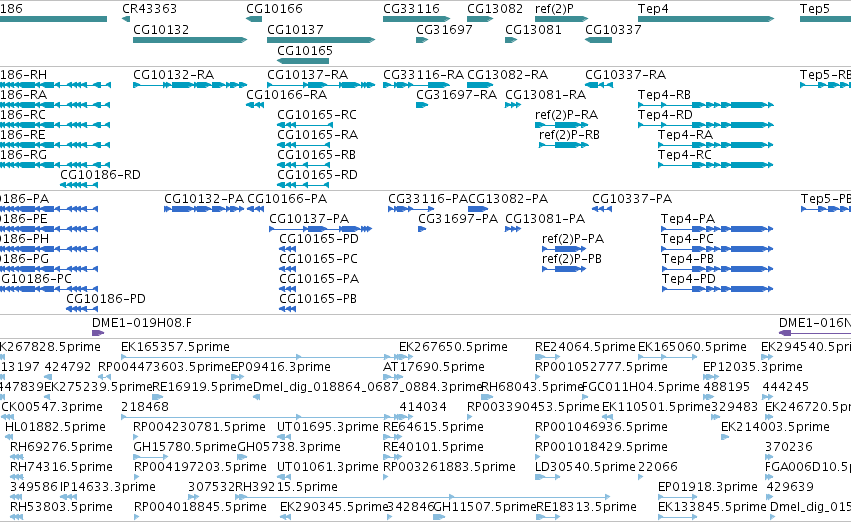The width and height of the screenshot is (851, 522).
Task: Click the ref(2)P gene label
Action: pos(554,9)
